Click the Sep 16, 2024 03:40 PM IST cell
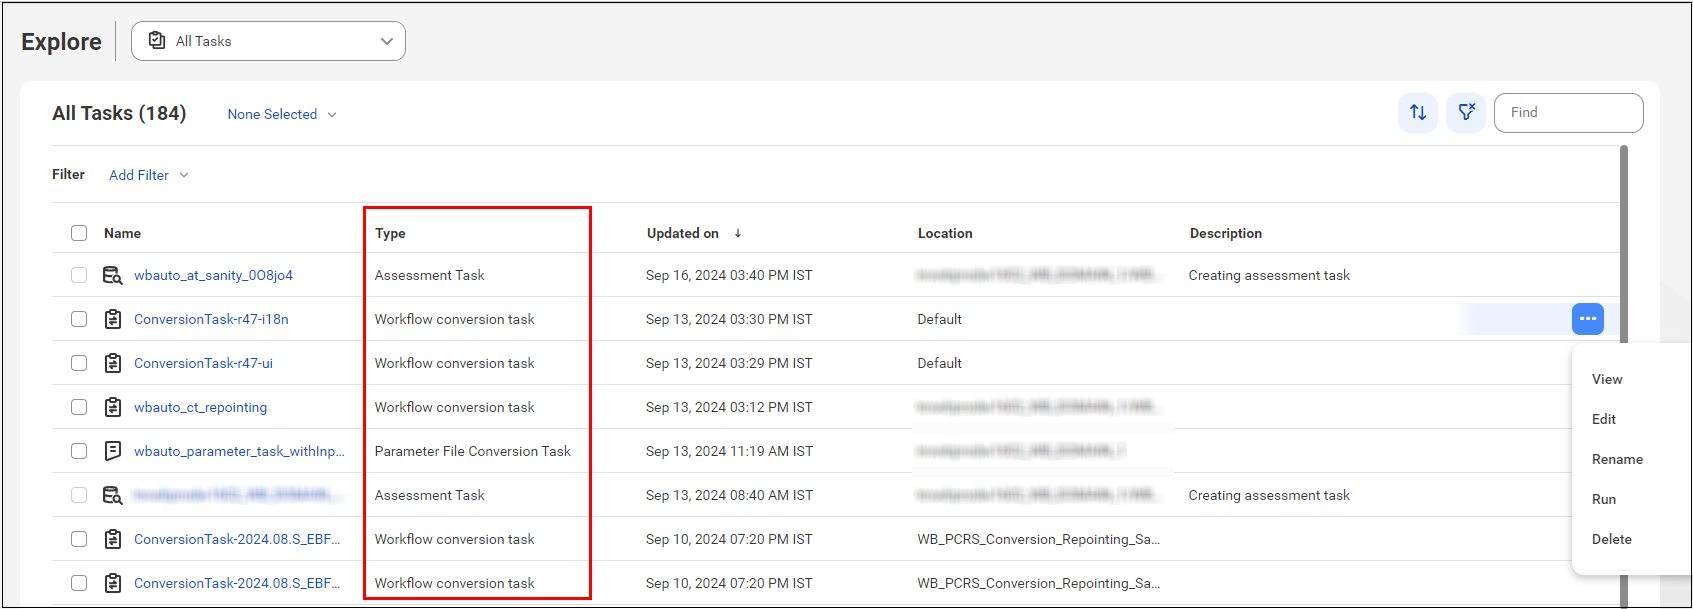This screenshot has height=609, width=1693. tap(729, 275)
